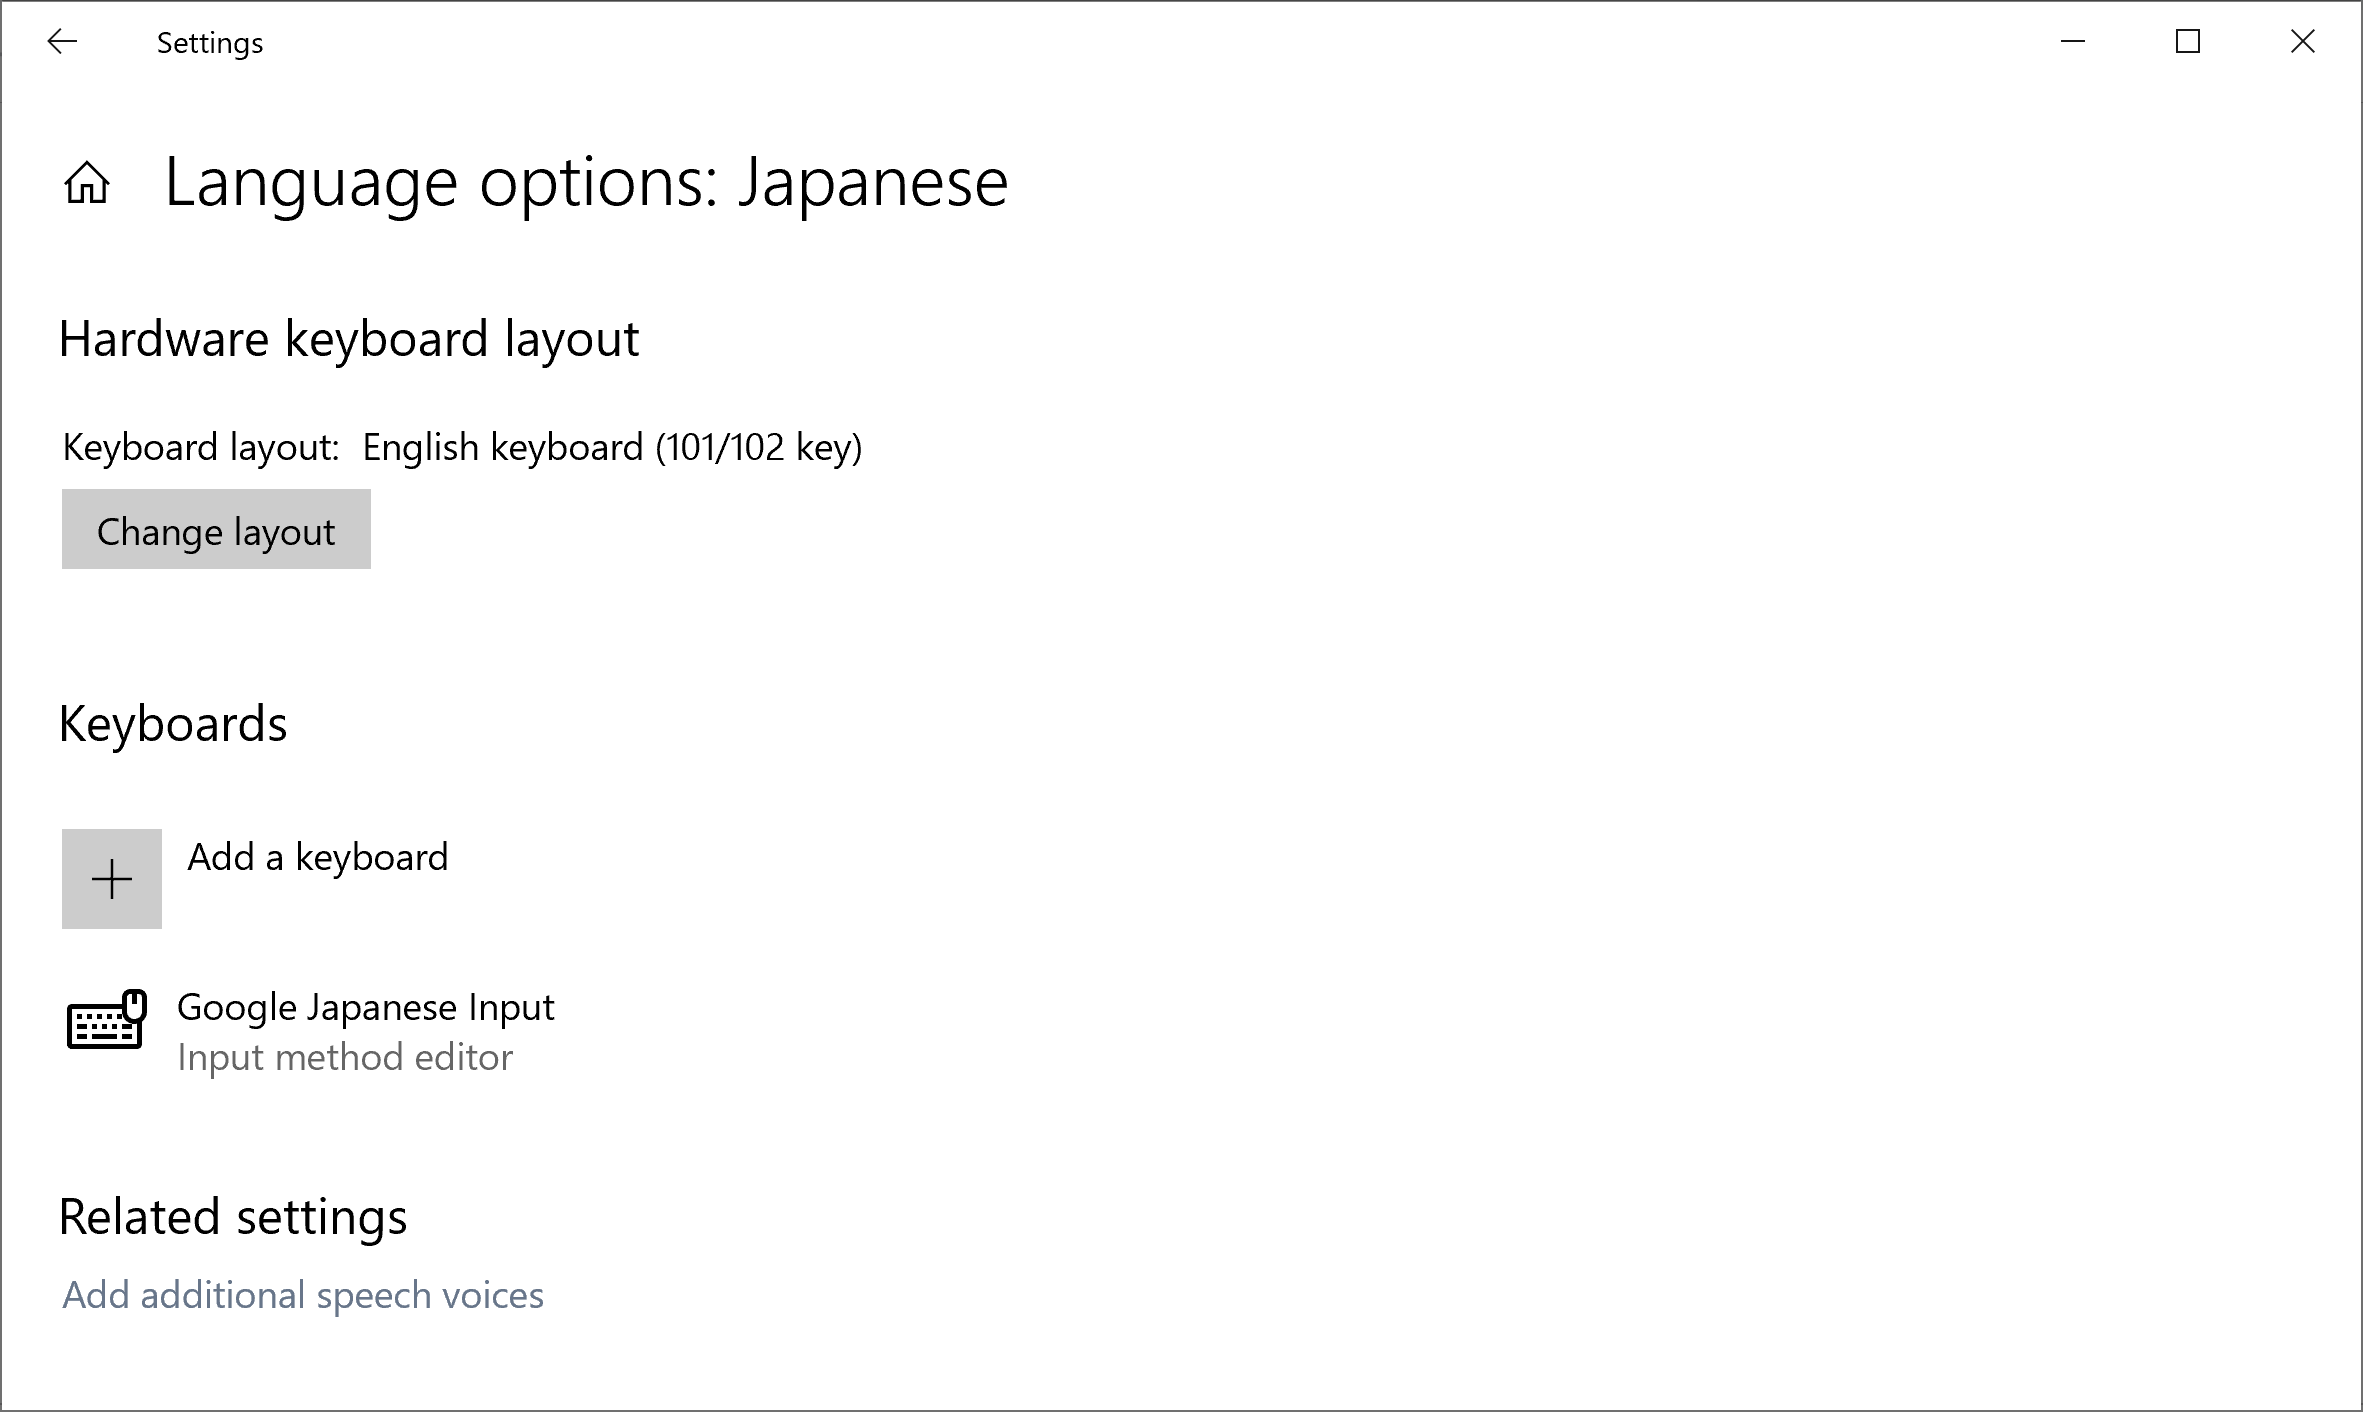Go back using the arrow icon
2363x1412 pixels.
pyautogui.click(x=62, y=42)
